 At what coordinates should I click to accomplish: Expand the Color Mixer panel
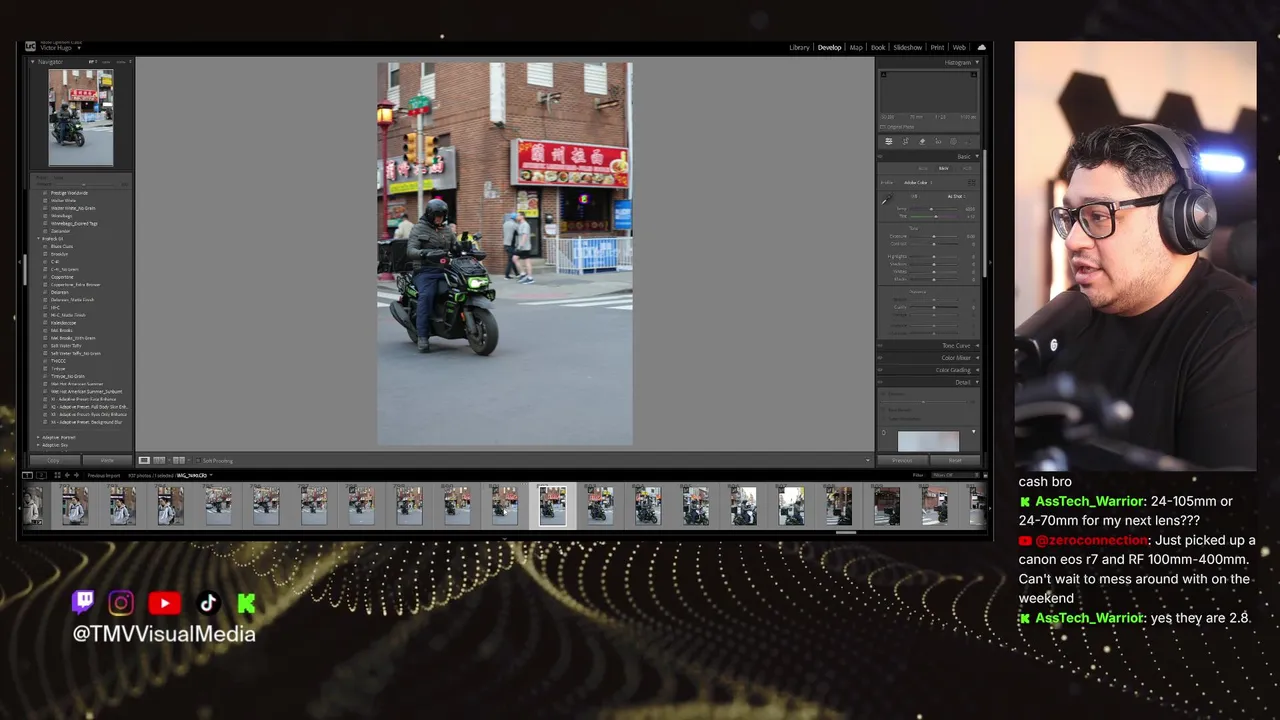coord(977,358)
